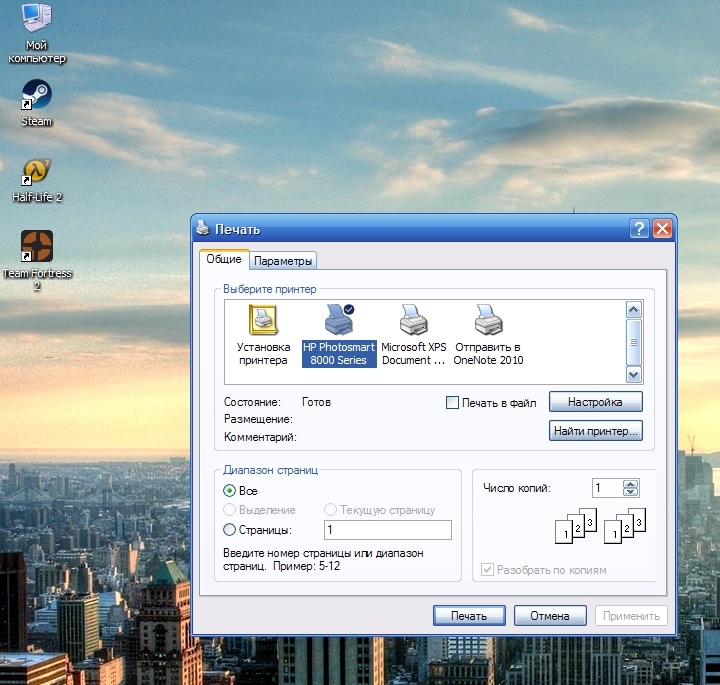
Task: Decrease number of copies with down arrow
Action: click(x=630, y=493)
